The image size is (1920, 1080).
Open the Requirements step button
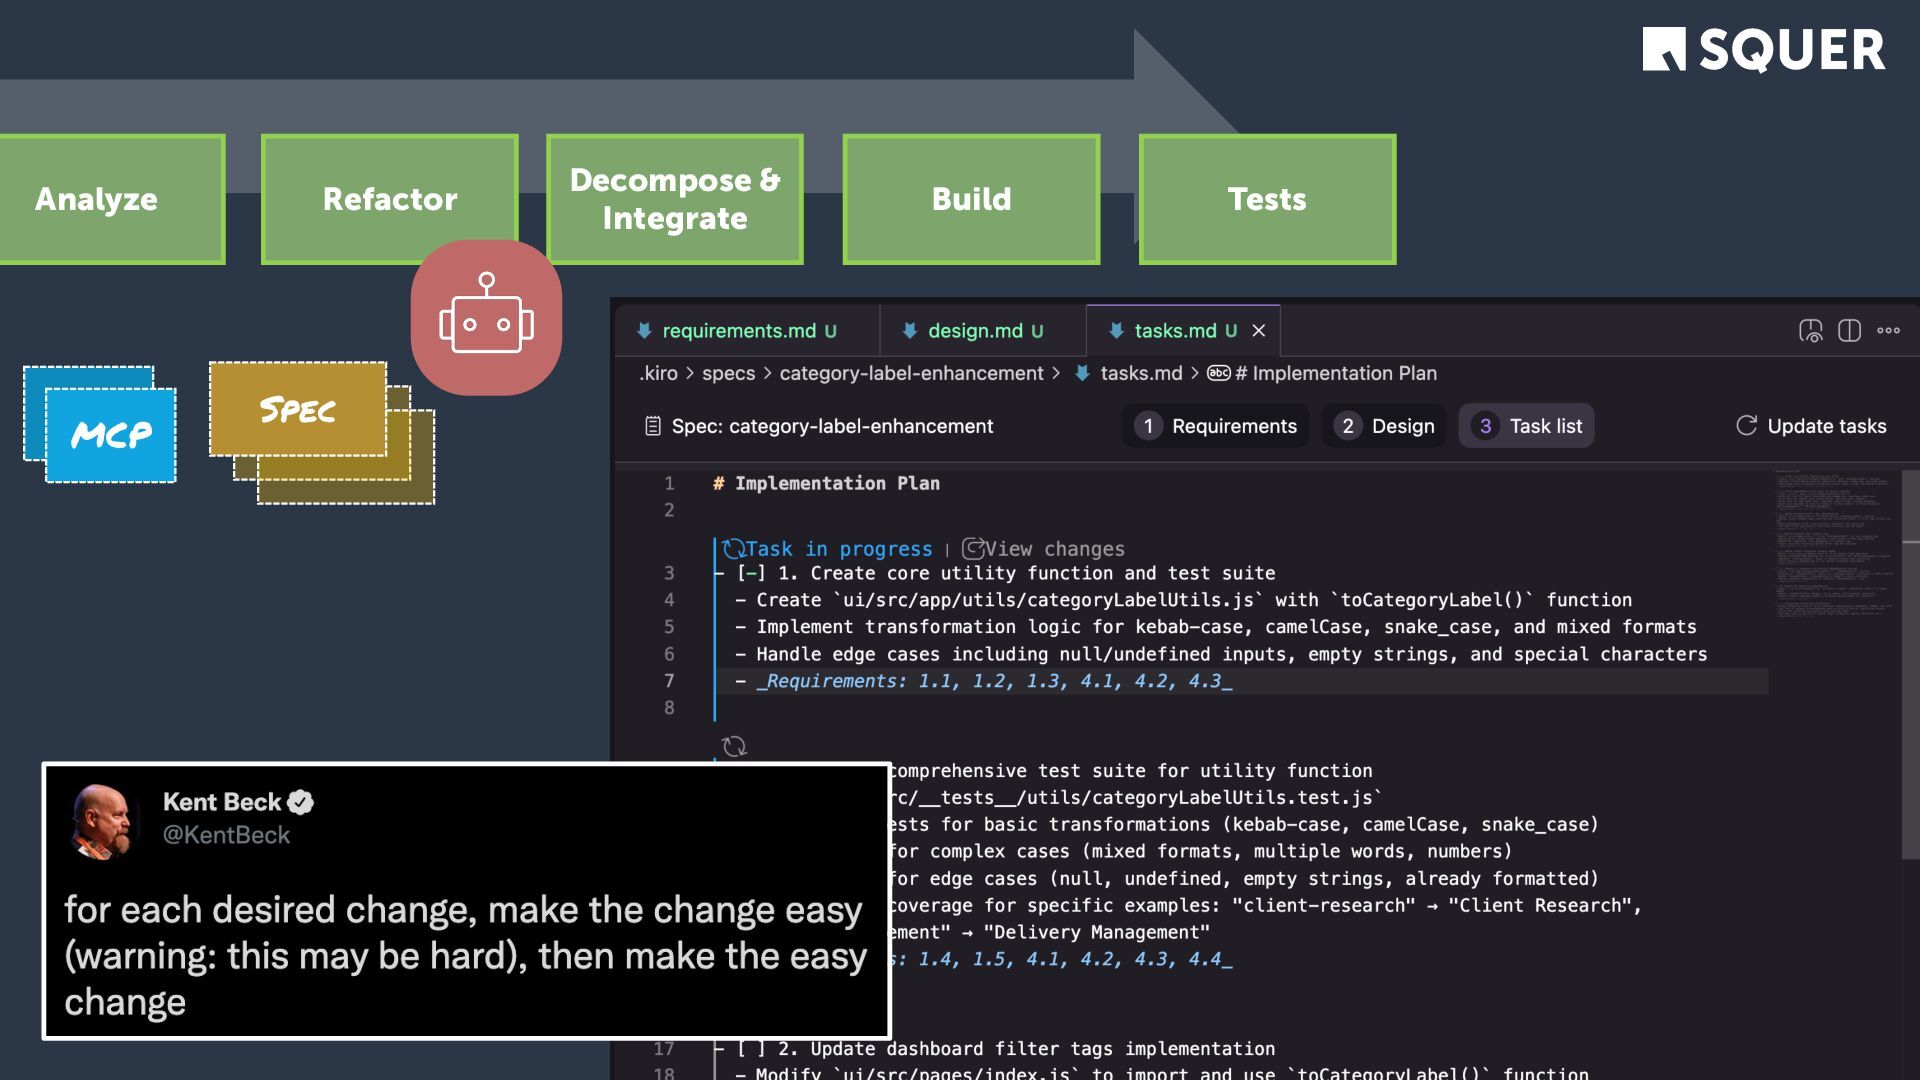click(x=1216, y=426)
